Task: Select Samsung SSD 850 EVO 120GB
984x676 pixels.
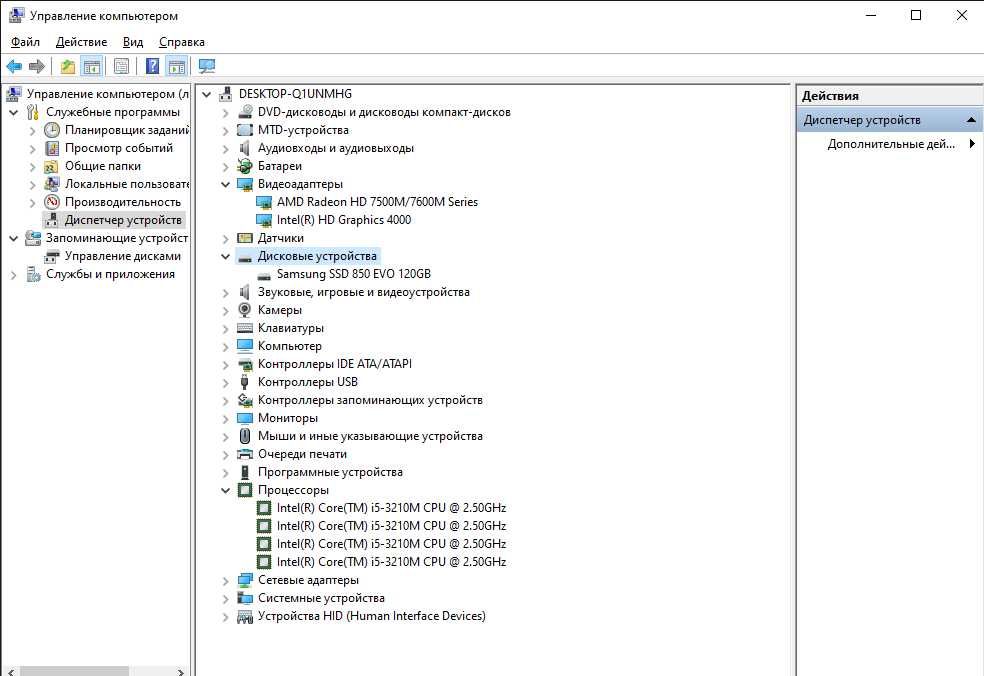Action: coord(353,274)
